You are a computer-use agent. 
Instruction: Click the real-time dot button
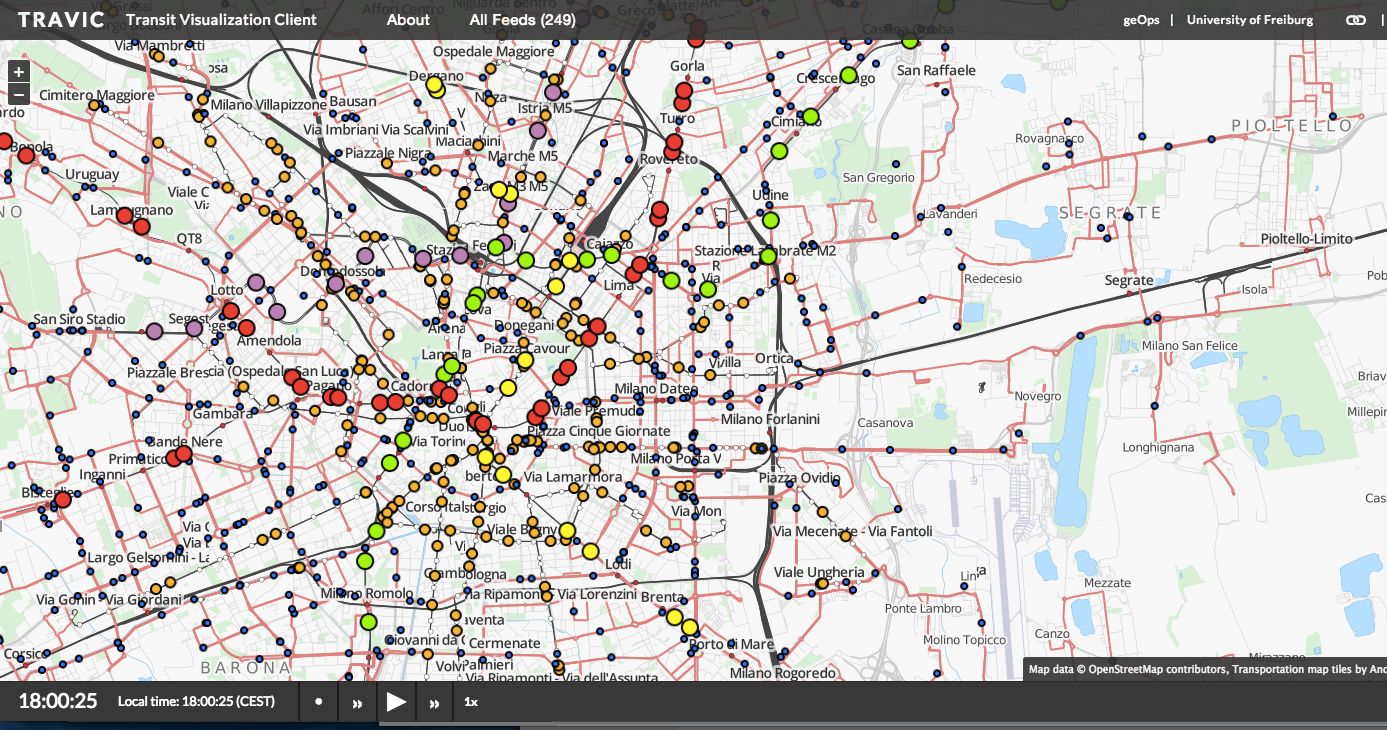click(x=319, y=702)
